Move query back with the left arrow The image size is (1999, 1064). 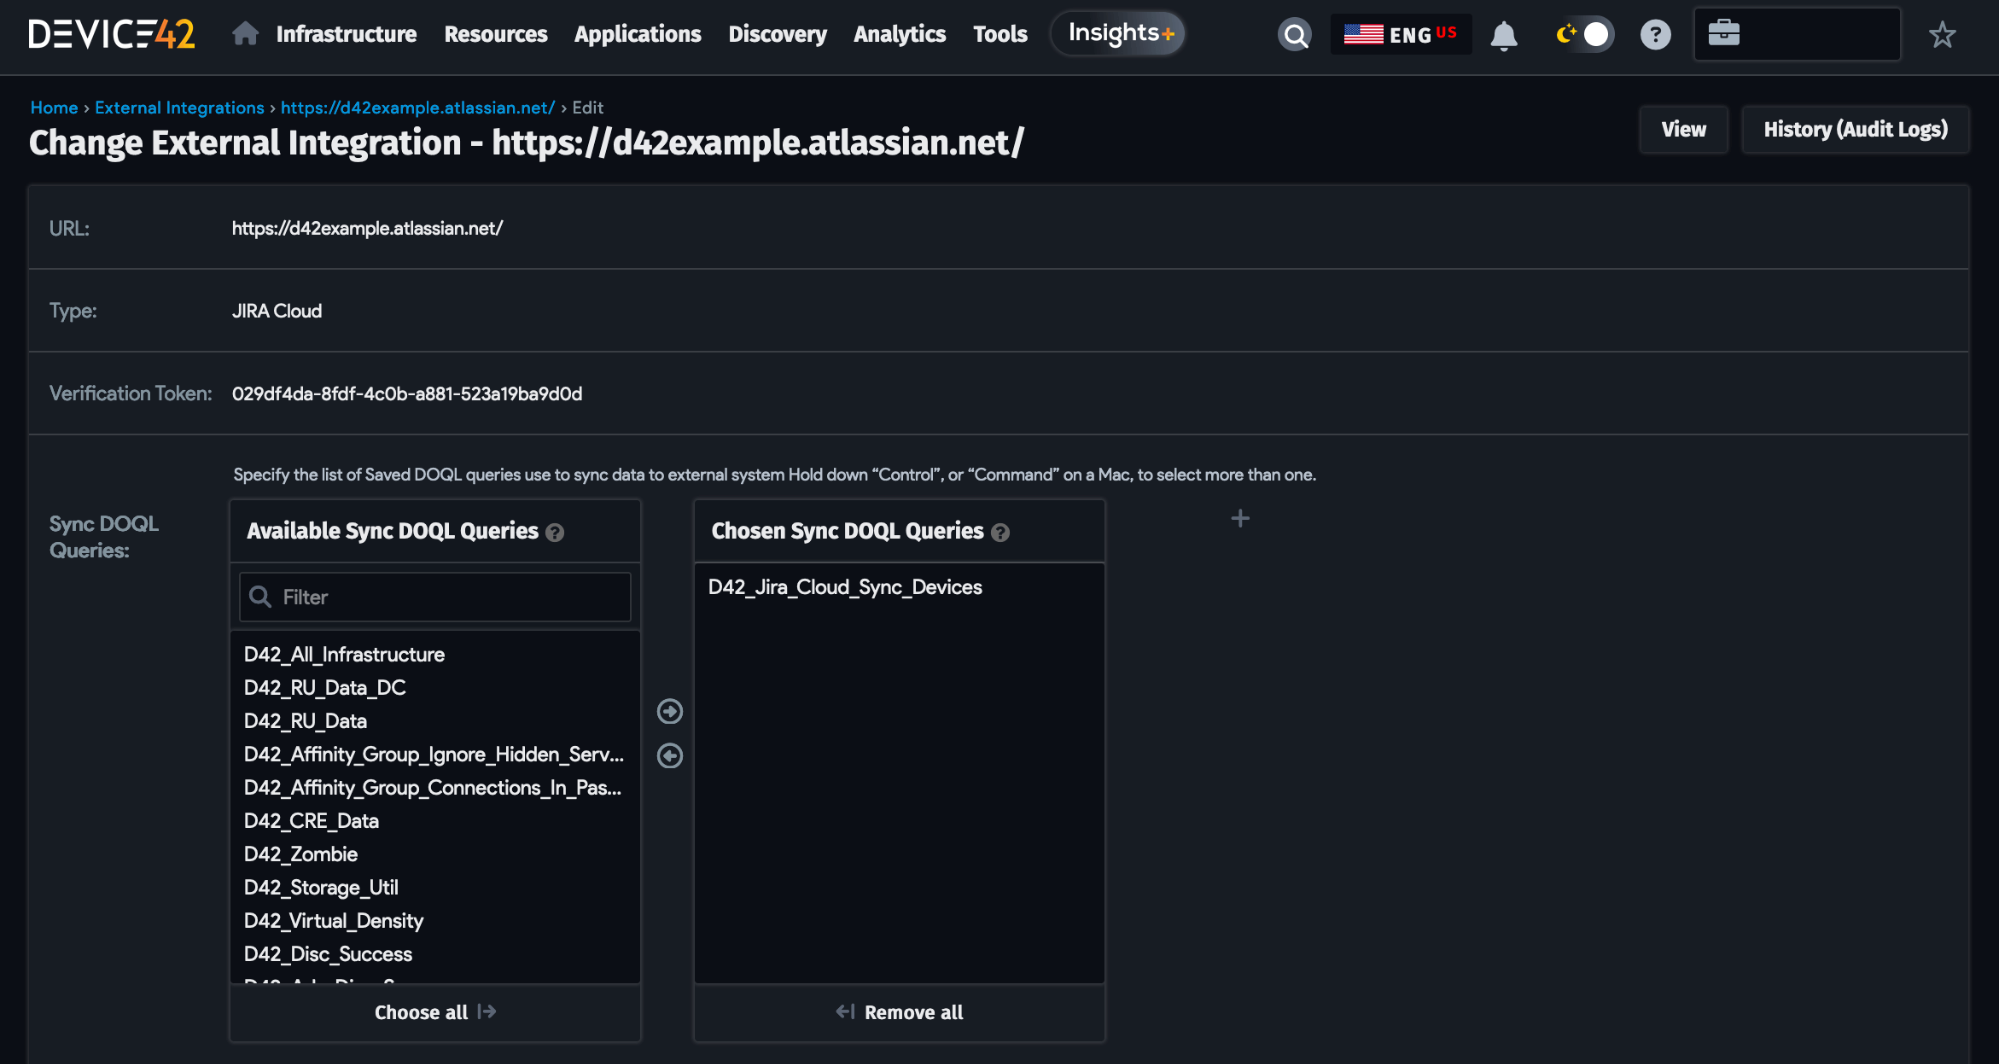click(x=669, y=756)
